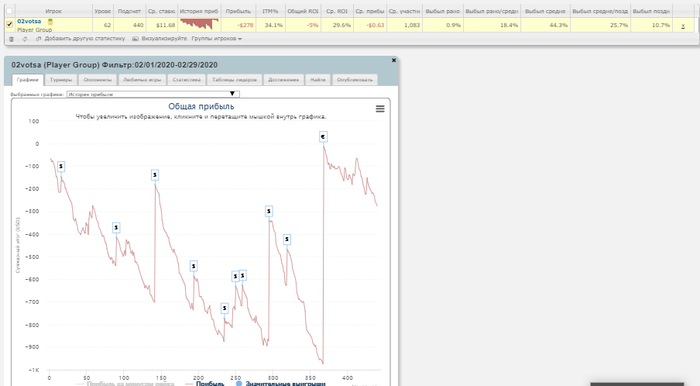Click the trash icon below the player row
The width and height of the screenshot is (700, 386).
point(12,39)
